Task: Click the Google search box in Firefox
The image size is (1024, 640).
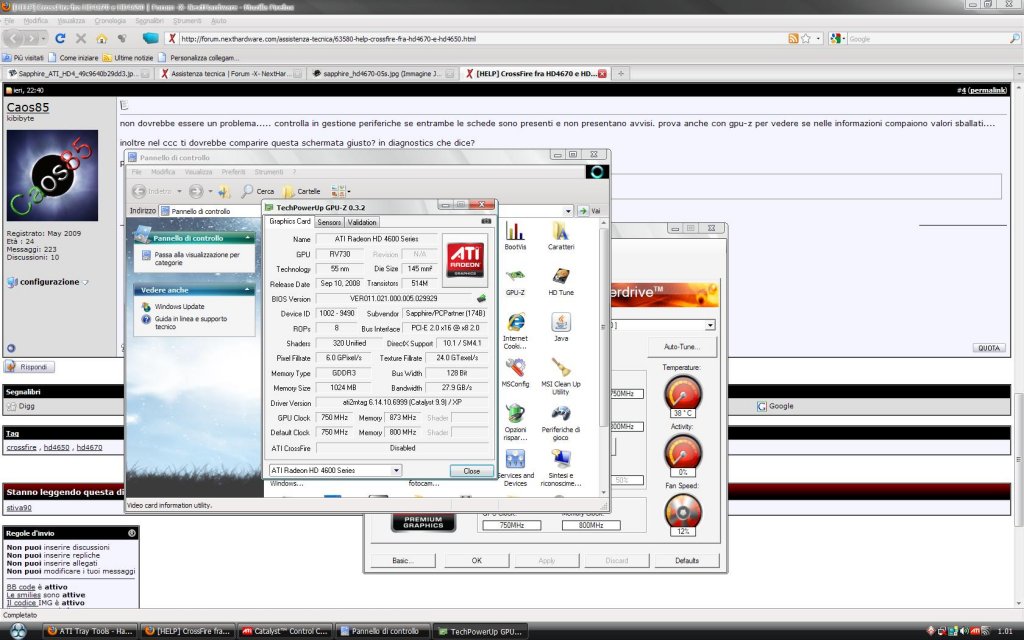Action: click(x=927, y=39)
